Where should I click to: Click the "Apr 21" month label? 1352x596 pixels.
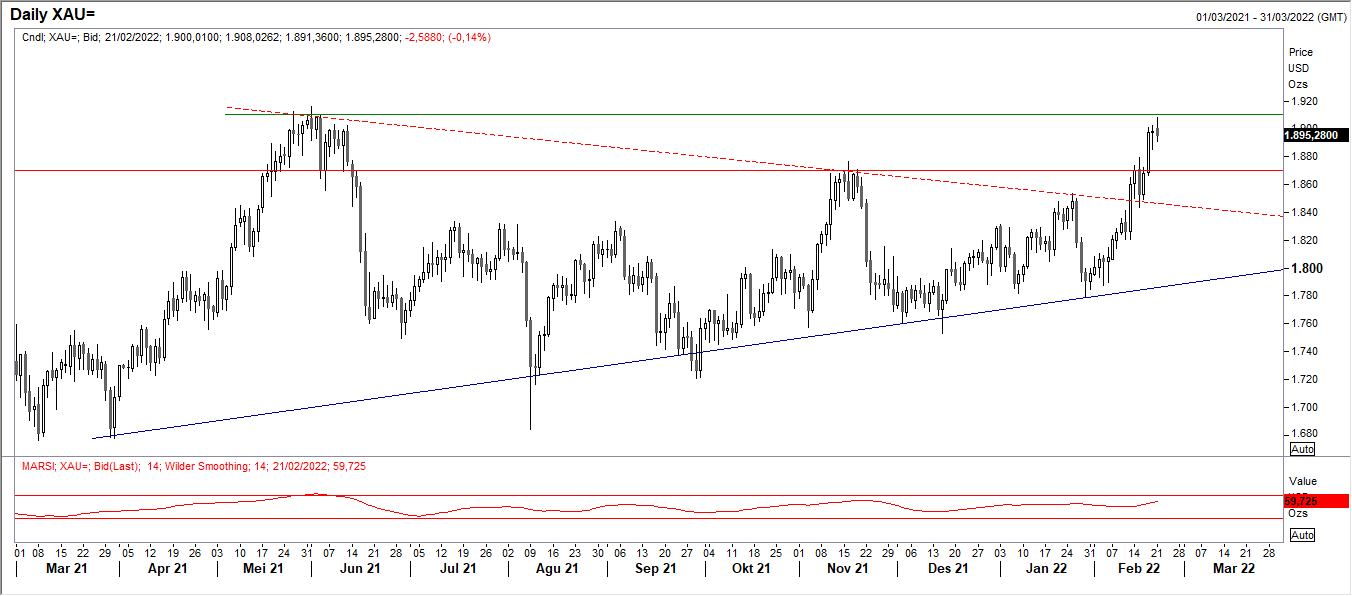pyautogui.click(x=167, y=569)
